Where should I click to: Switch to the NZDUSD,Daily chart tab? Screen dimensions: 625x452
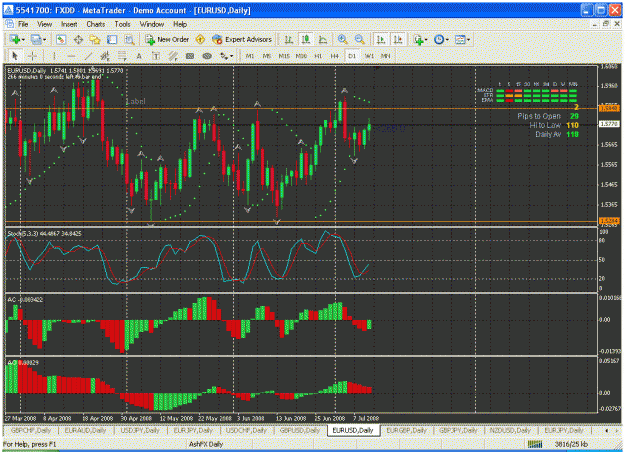510,430
